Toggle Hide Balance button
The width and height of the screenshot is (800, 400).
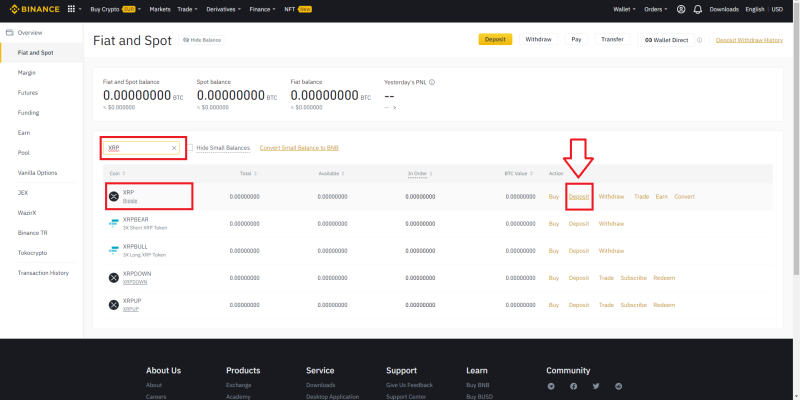201,40
